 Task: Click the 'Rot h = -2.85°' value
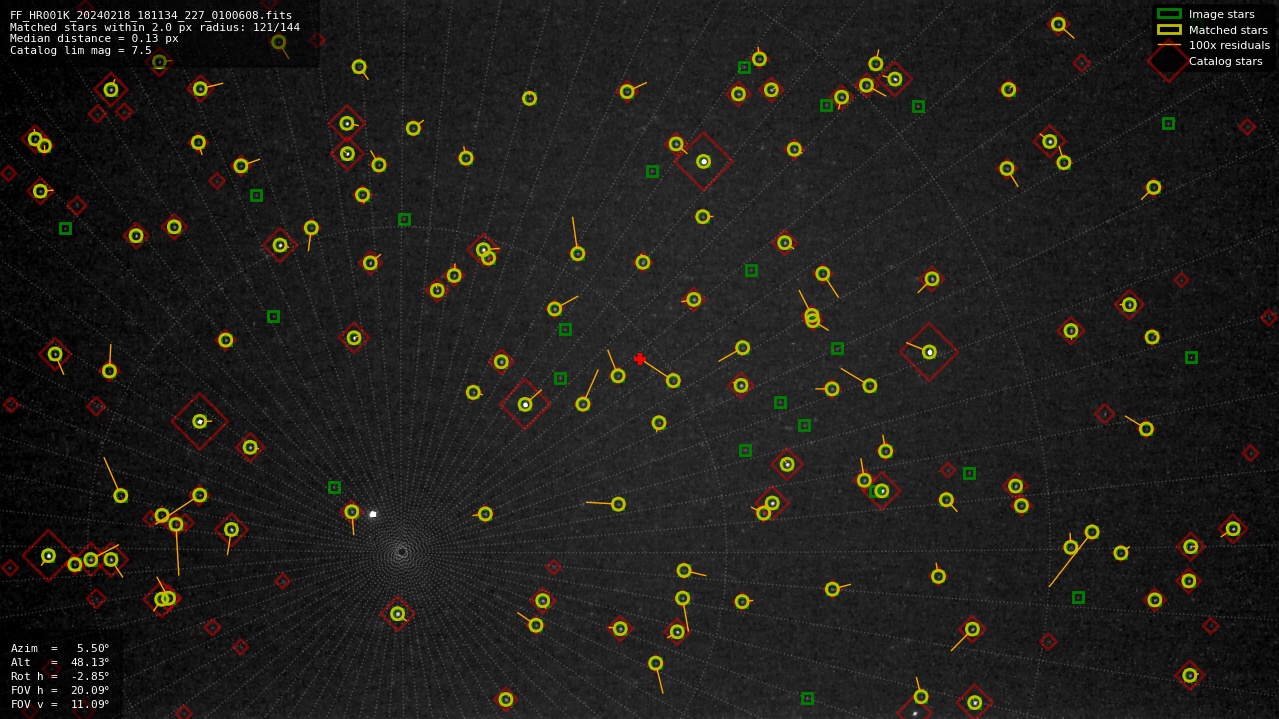pyautogui.click(x=60, y=676)
